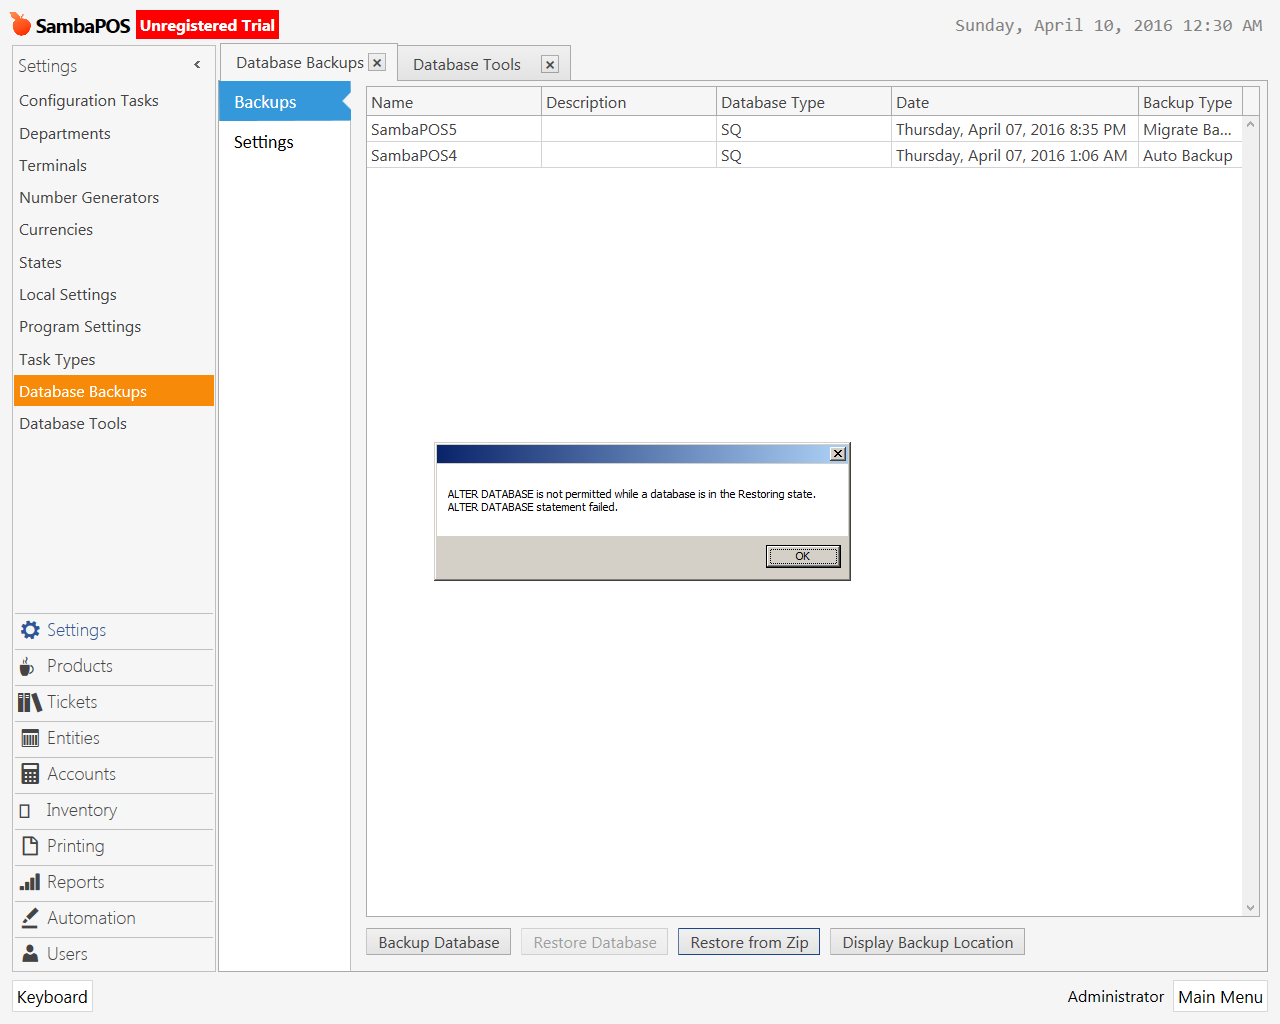Open Database Tools from the navigation list
This screenshot has height=1024, width=1280.
[x=73, y=423]
